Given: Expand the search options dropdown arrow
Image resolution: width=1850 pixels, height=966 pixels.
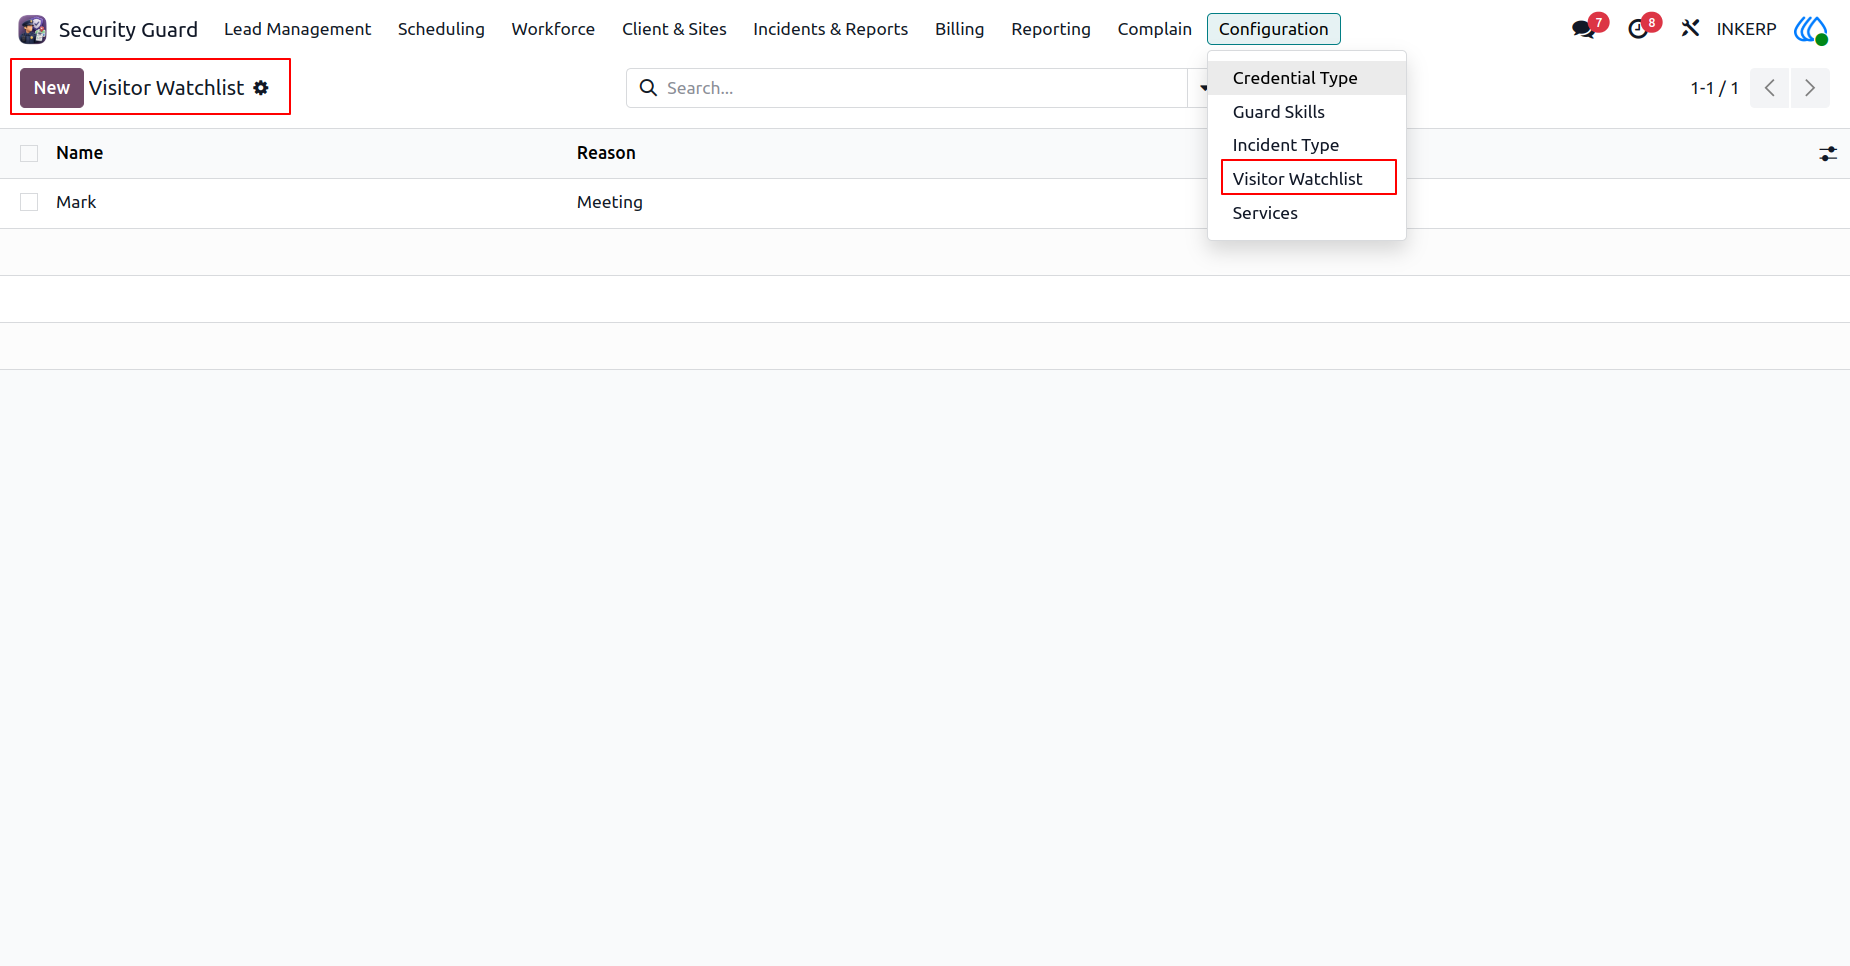Looking at the screenshot, I should click(x=1201, y=88).
